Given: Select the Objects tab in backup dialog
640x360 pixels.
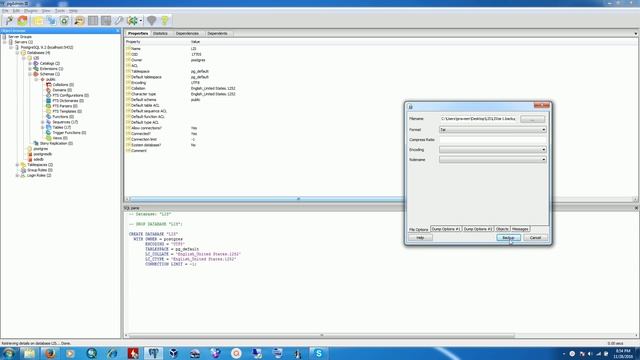Looking at the screenshot, I should pyautogui.click(x=502, y=229).
